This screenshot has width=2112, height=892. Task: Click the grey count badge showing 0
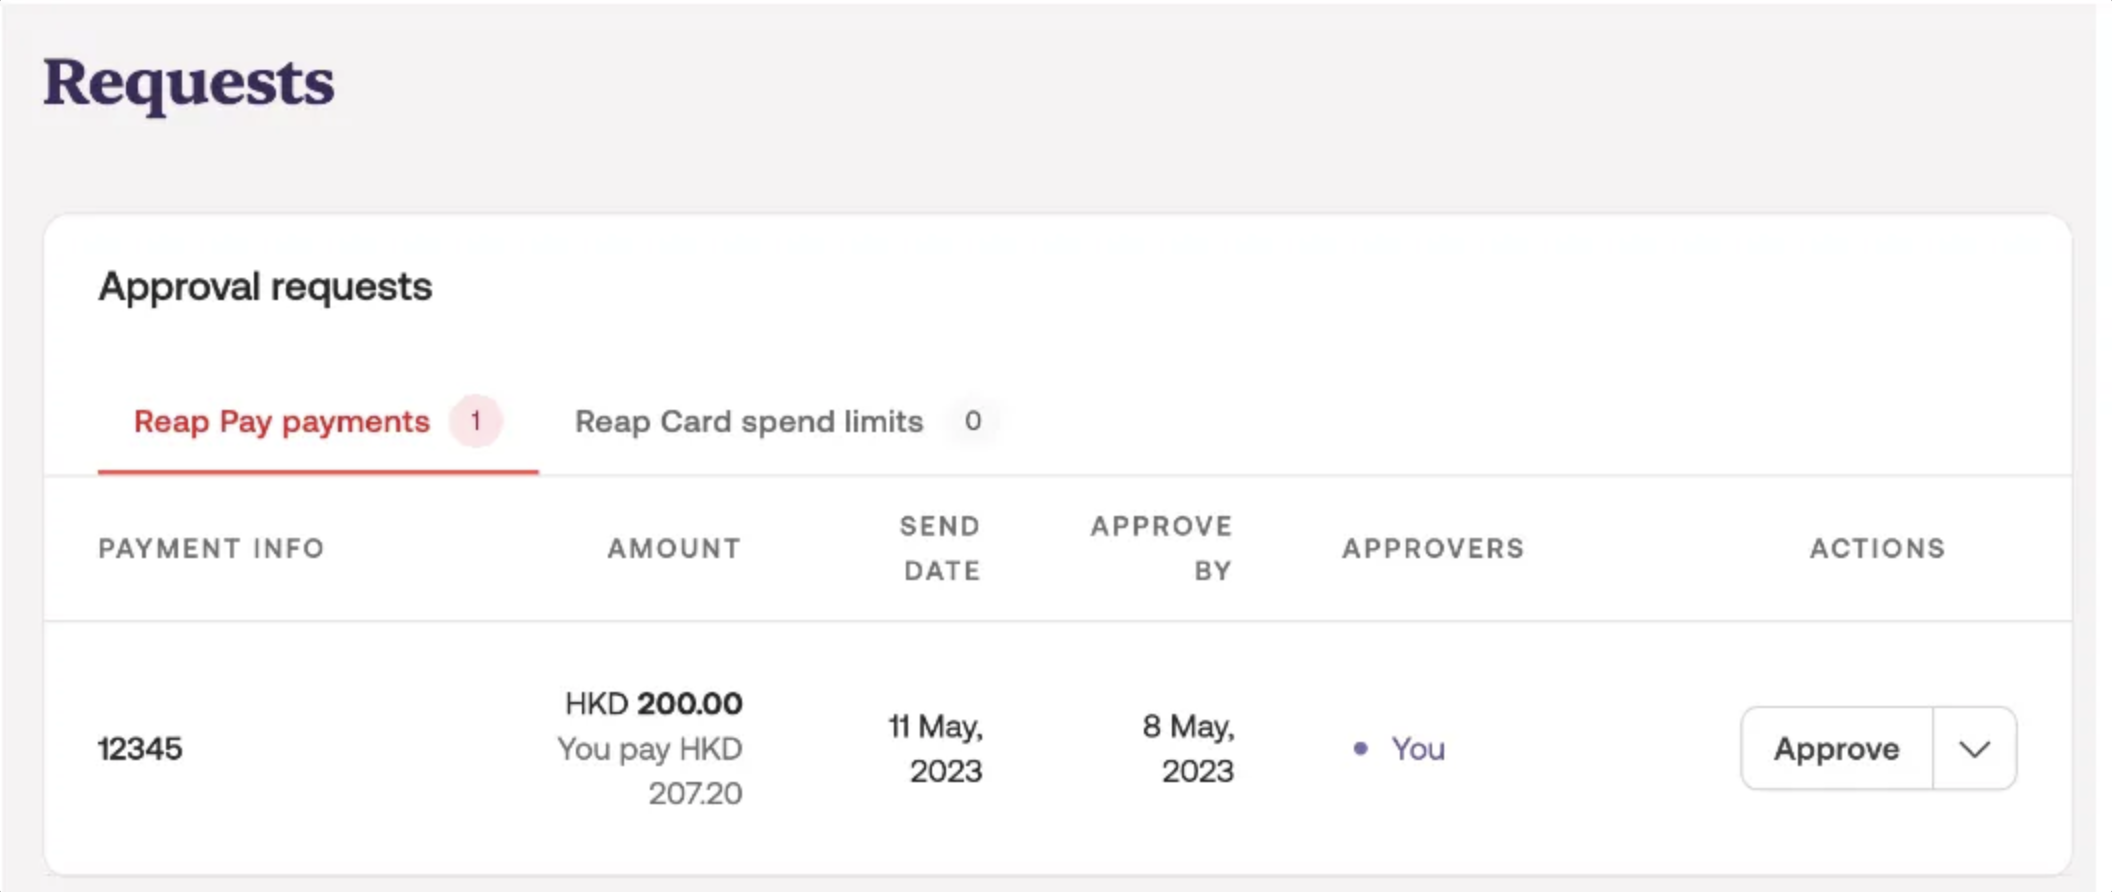coord(972,421)
